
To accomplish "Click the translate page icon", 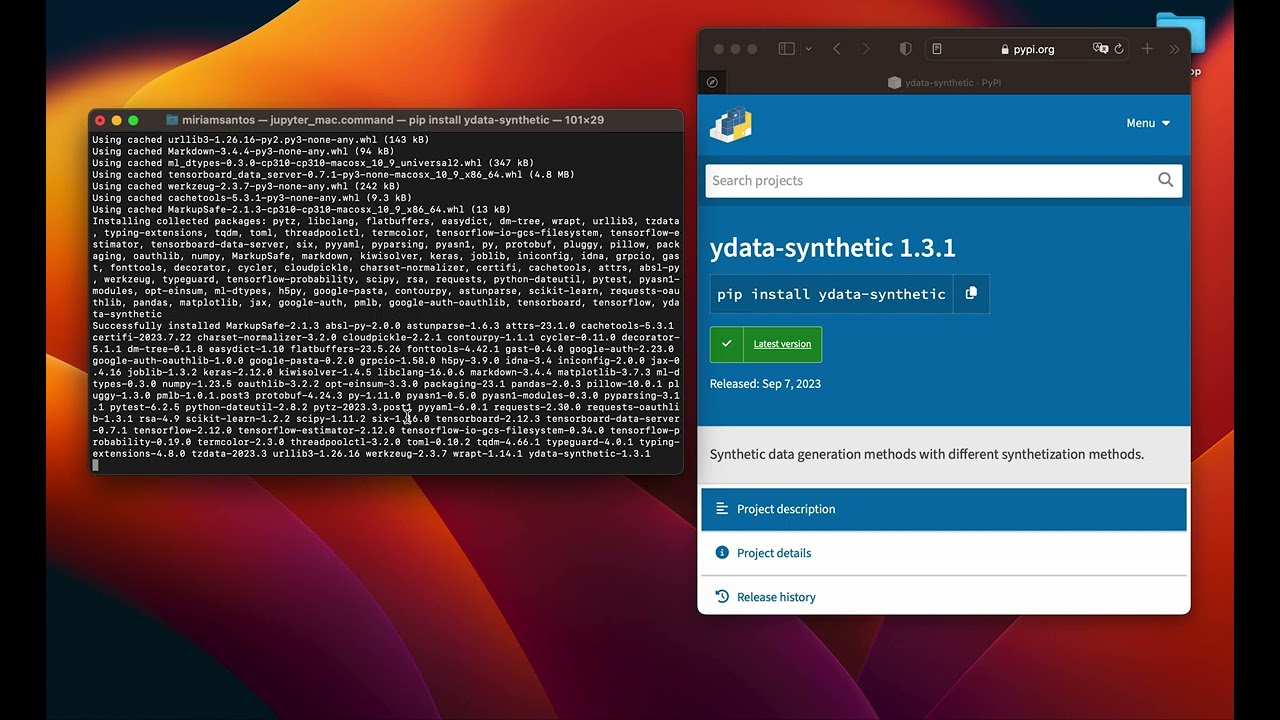I will coord(1100,49).
